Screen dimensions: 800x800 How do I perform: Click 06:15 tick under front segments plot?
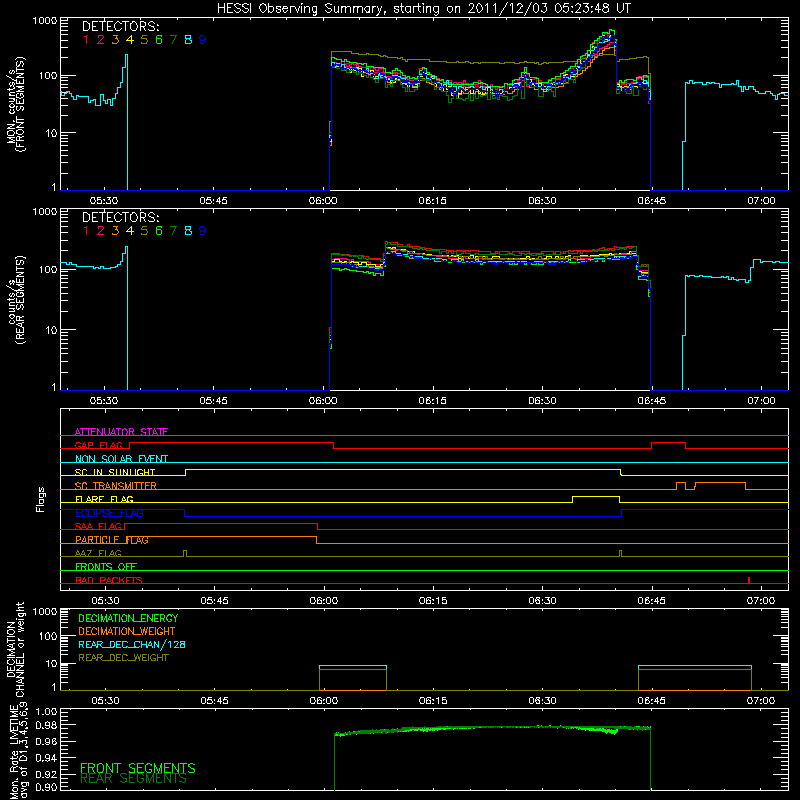(x=433, y=201)
